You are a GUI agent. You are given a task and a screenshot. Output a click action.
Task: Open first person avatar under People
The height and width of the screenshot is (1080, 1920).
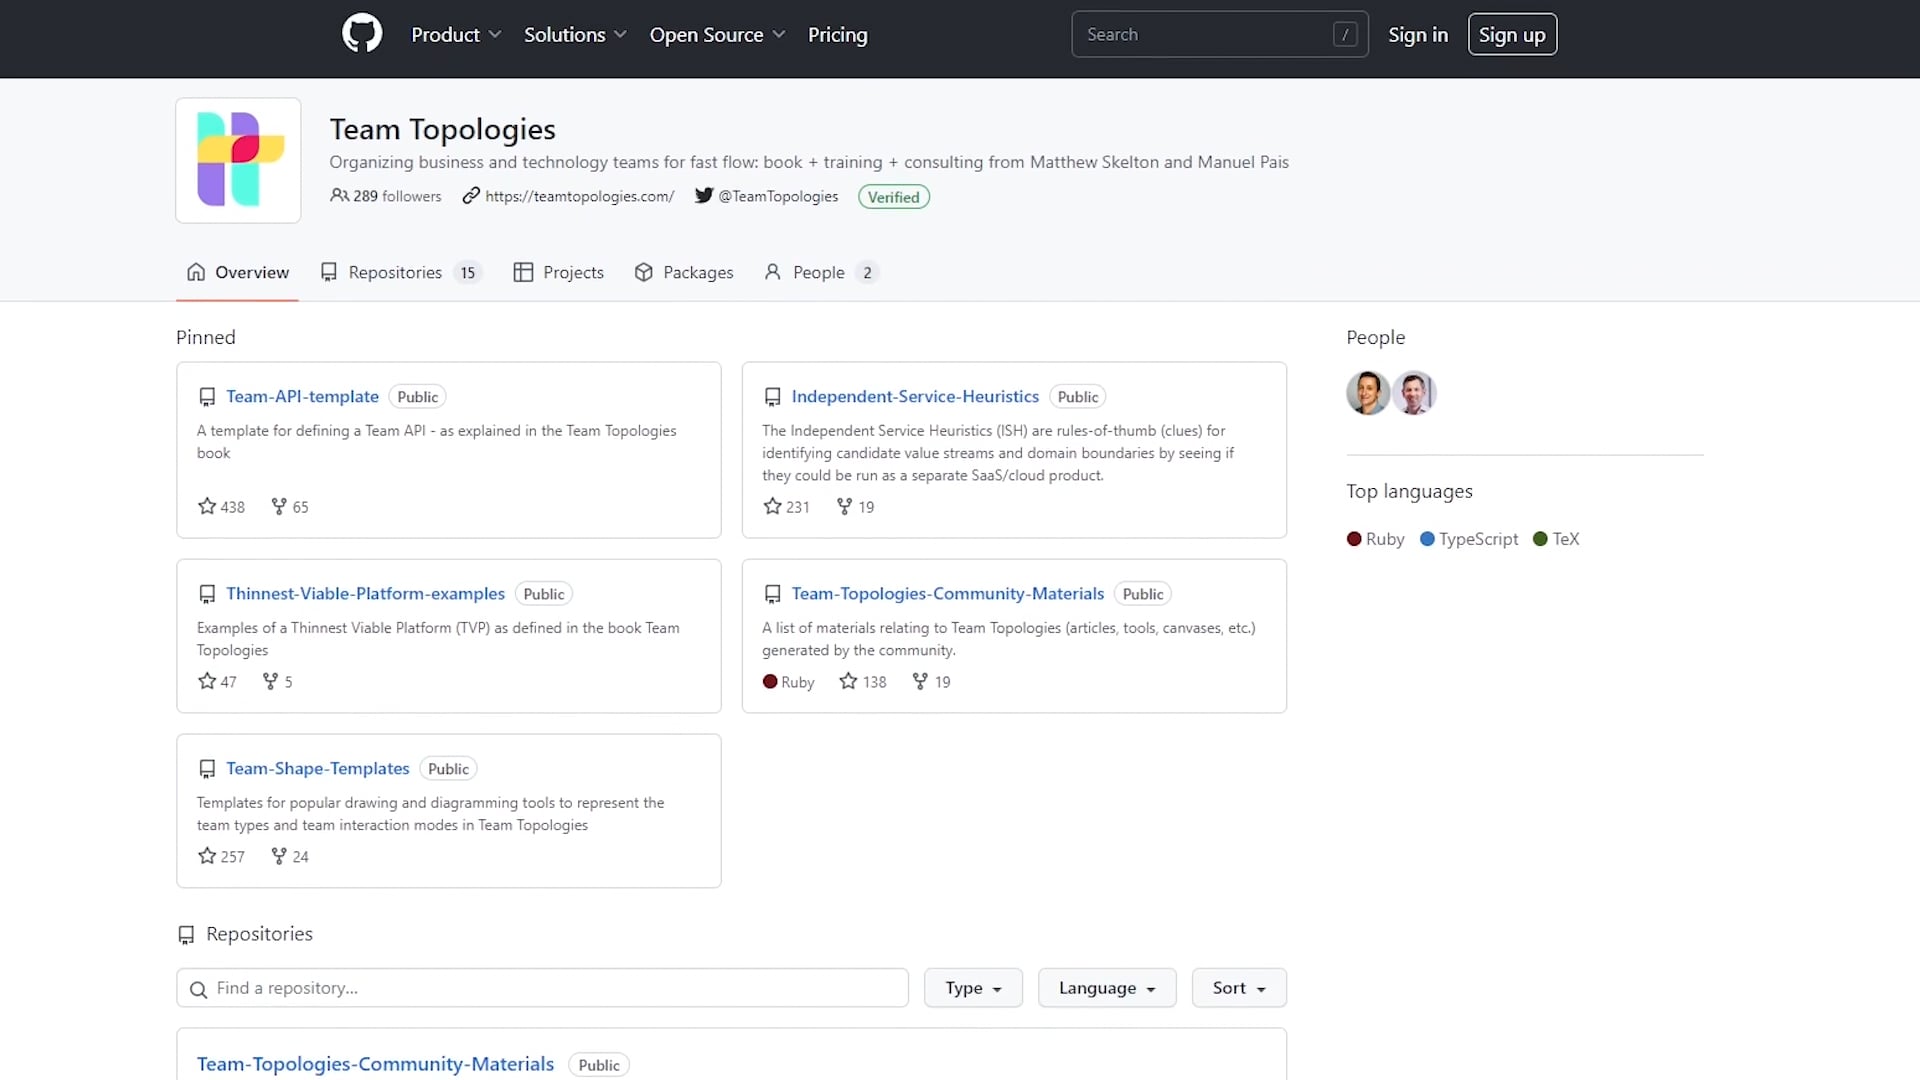click(1368, 393)
